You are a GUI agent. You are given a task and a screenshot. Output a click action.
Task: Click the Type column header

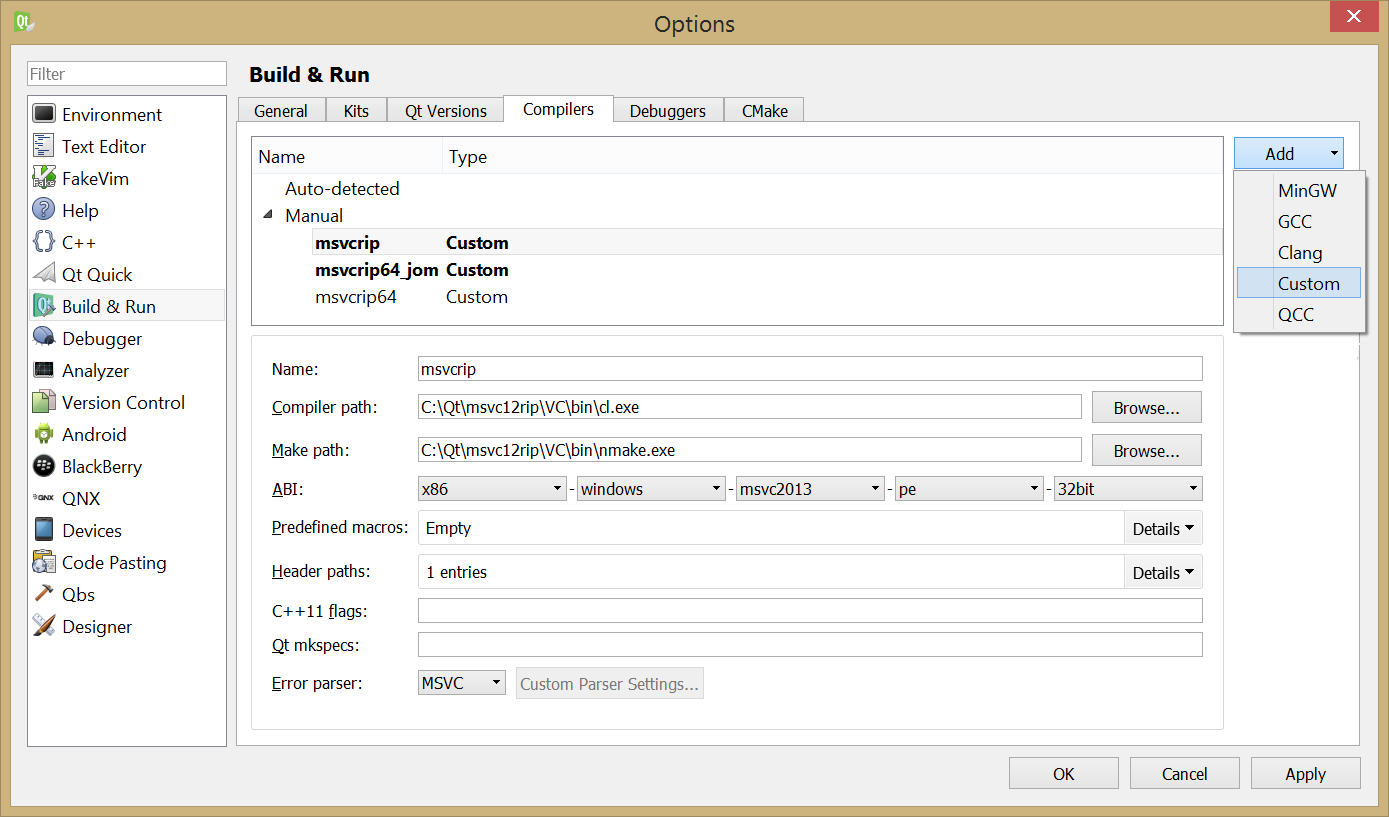point(832,156)
